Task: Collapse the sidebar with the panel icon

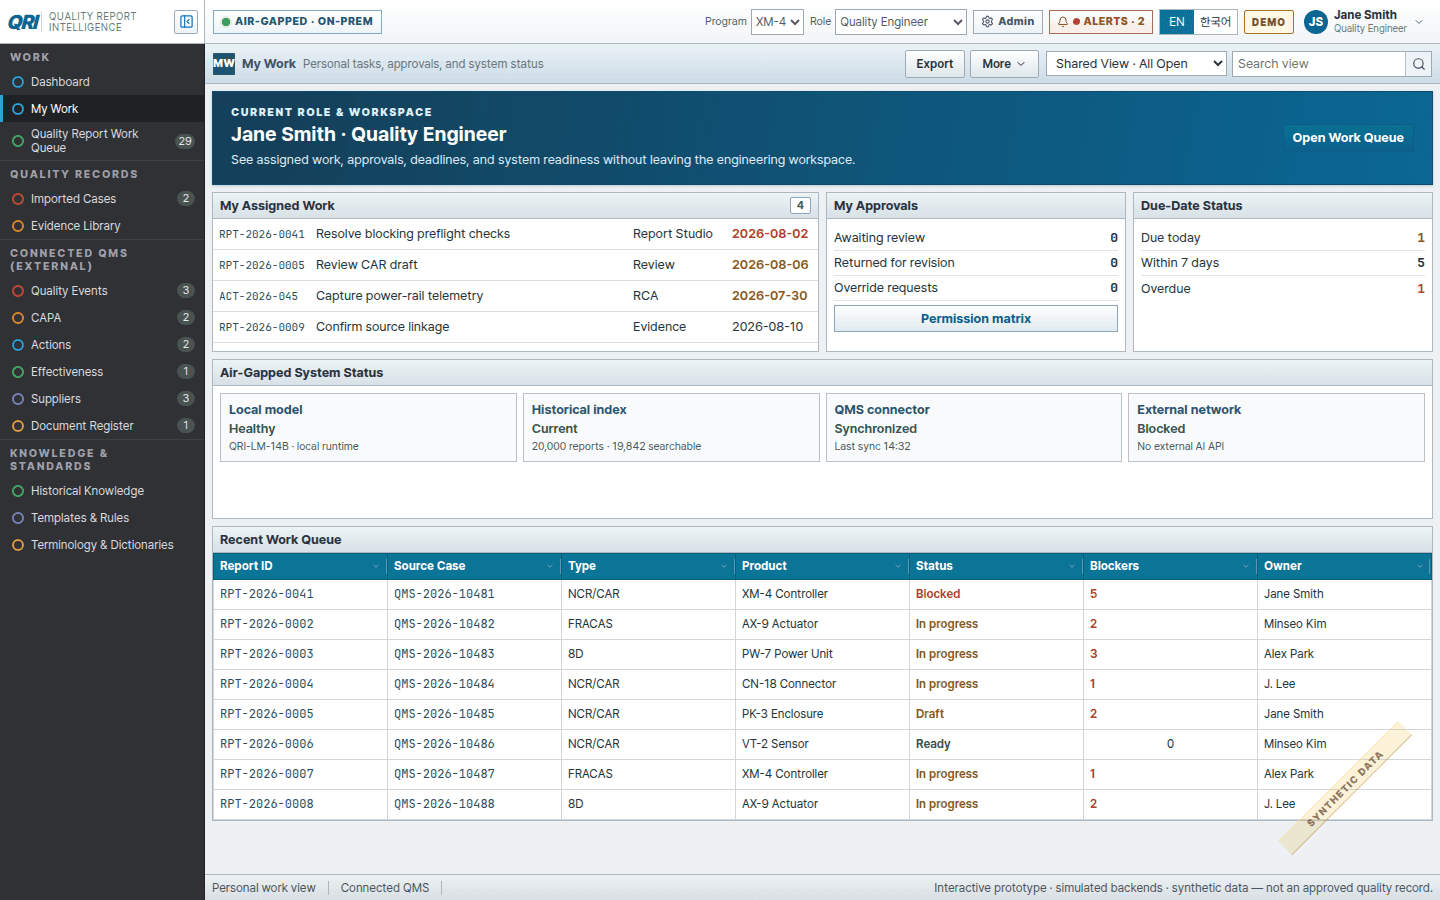Action: pos(186,22)
